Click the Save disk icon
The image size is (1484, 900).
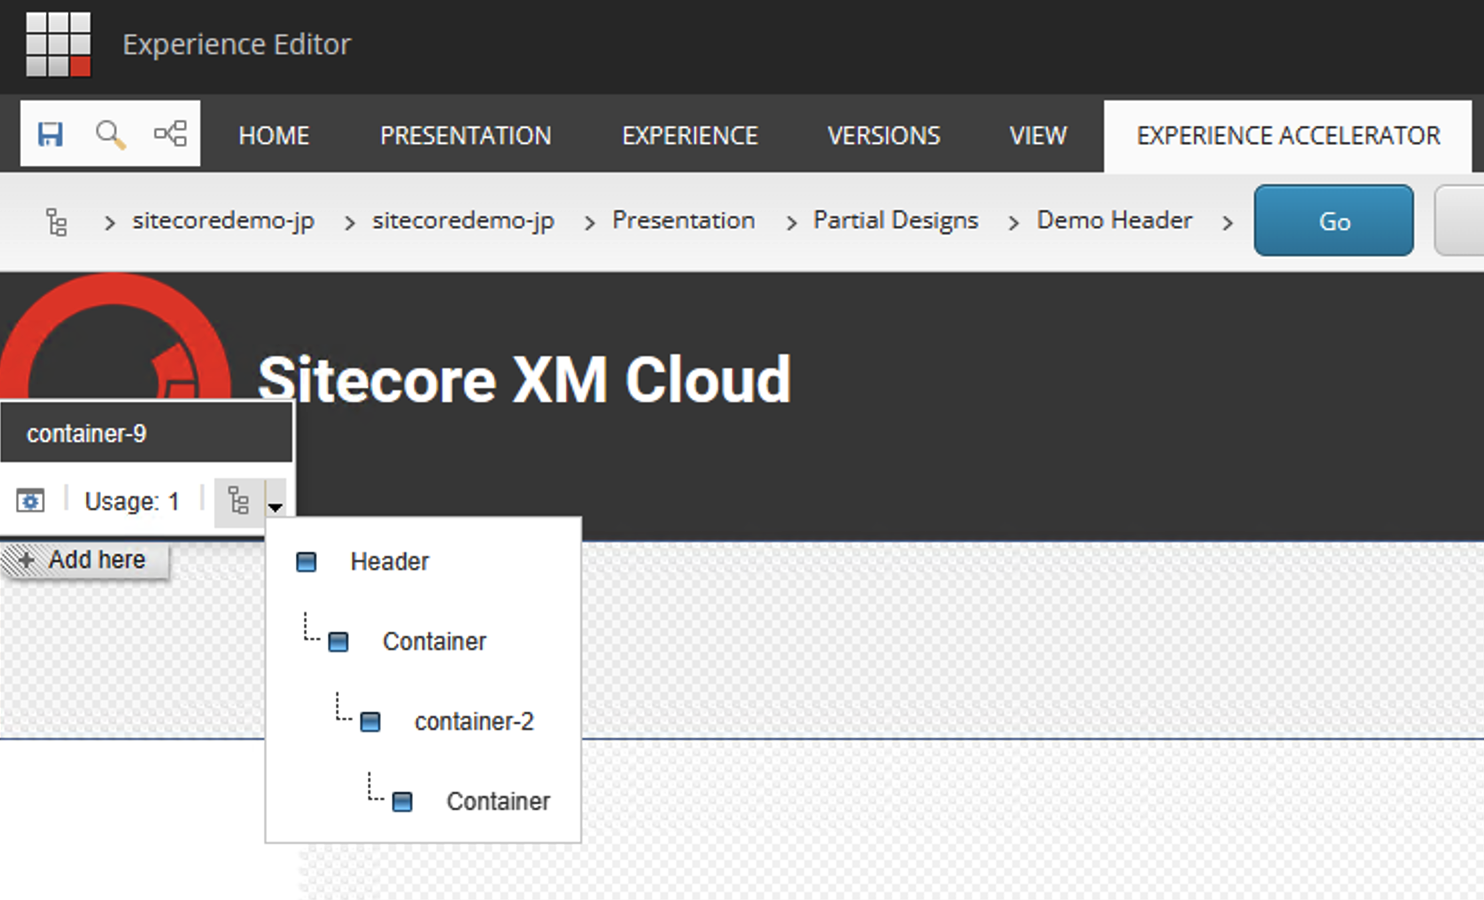click(50, 134)
